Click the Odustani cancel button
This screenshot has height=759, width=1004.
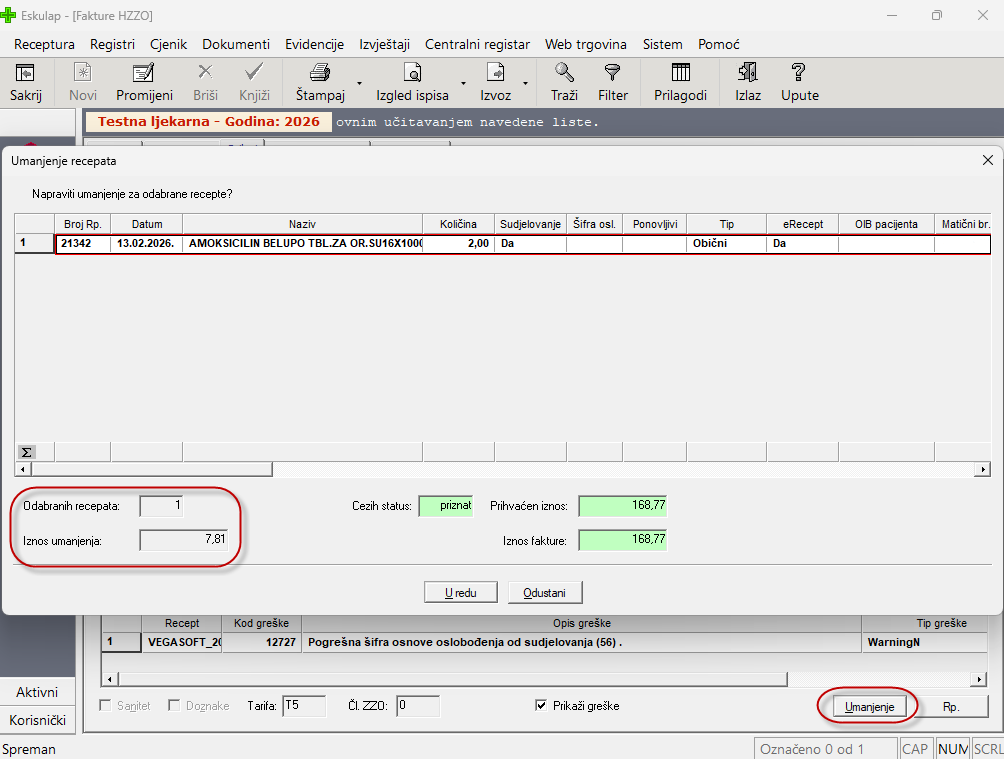coord(544,593)
